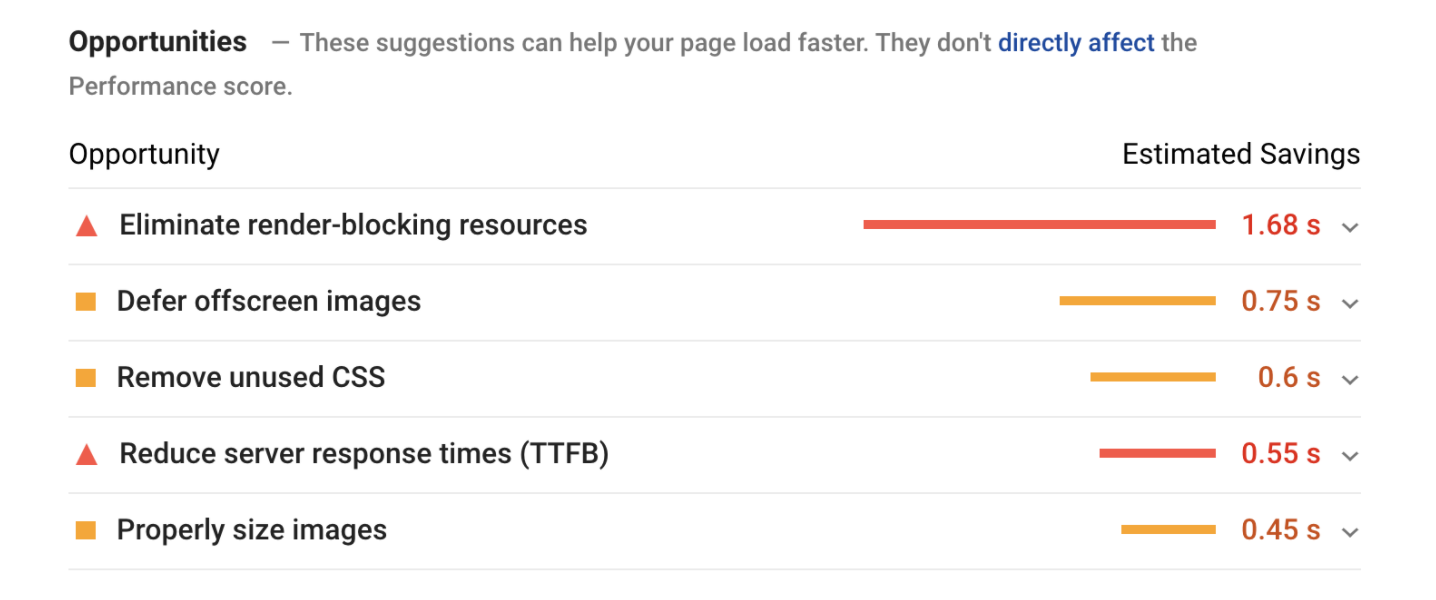Select the Properly size images row label
Screen dimensions: 1436x600
[251, 530]
